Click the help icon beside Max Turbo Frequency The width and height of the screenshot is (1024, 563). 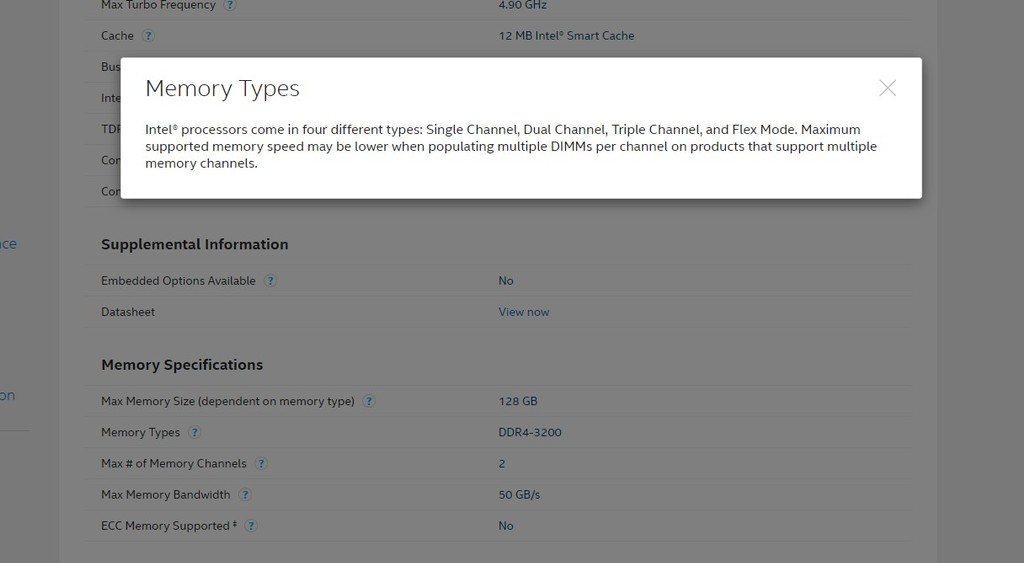(x=230, y=5)
